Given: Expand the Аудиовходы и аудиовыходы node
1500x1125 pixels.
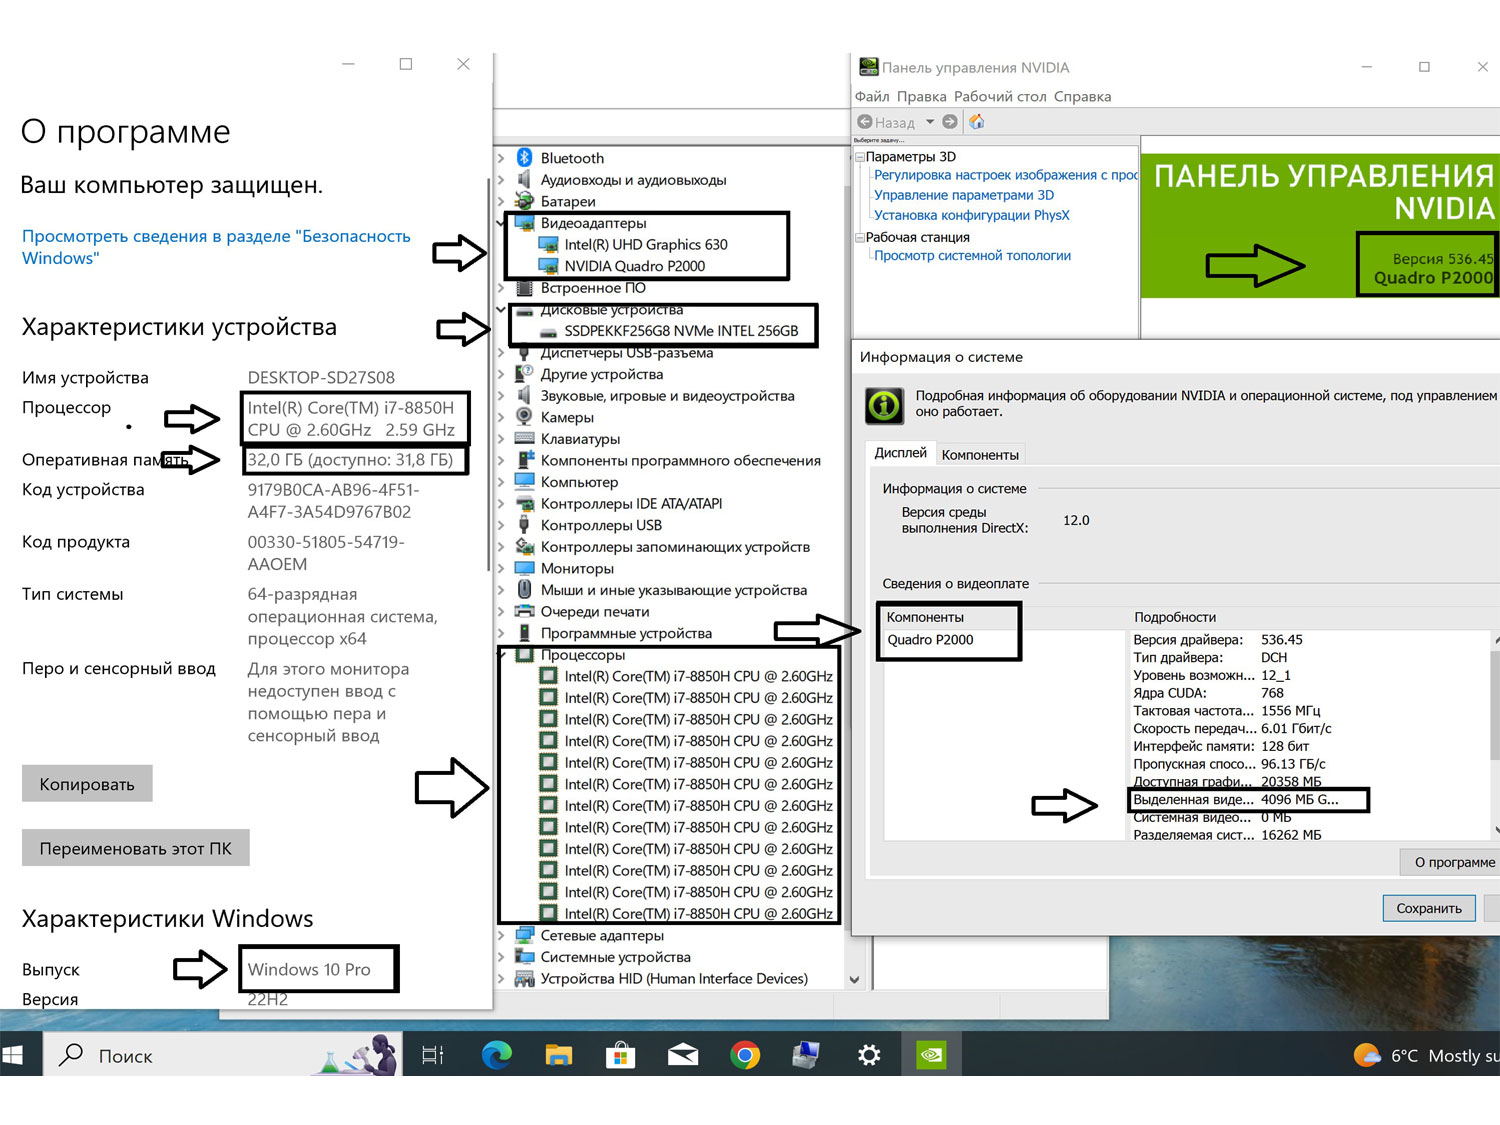Looking at the screenshot, I should pos(502,180).
